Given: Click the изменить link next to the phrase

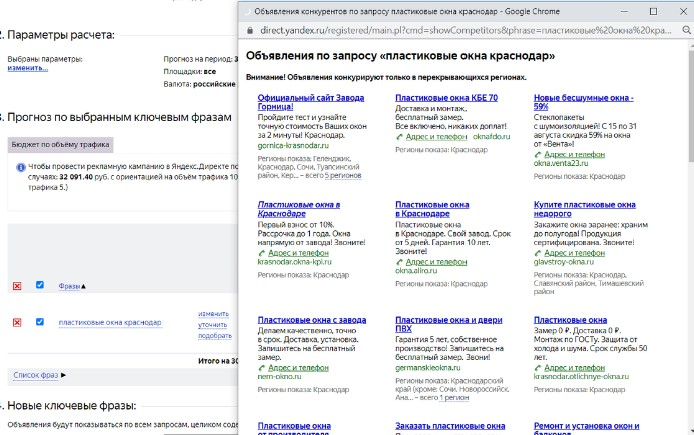Looking at the screenshot, I should tap(213, 313).
